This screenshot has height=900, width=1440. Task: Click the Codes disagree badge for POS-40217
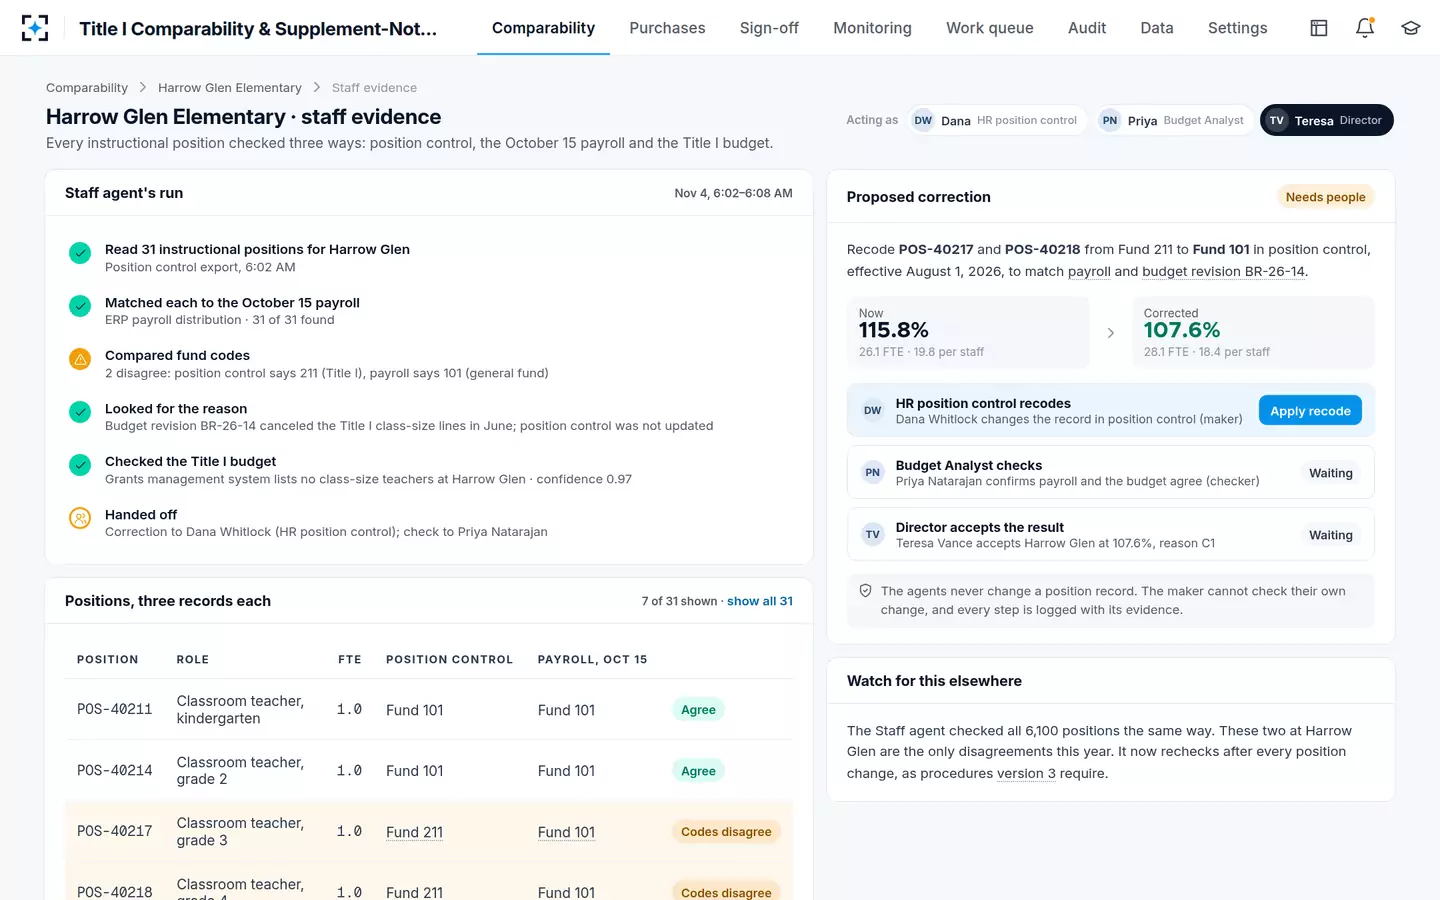pyautogui.click(x=726, y=832)
